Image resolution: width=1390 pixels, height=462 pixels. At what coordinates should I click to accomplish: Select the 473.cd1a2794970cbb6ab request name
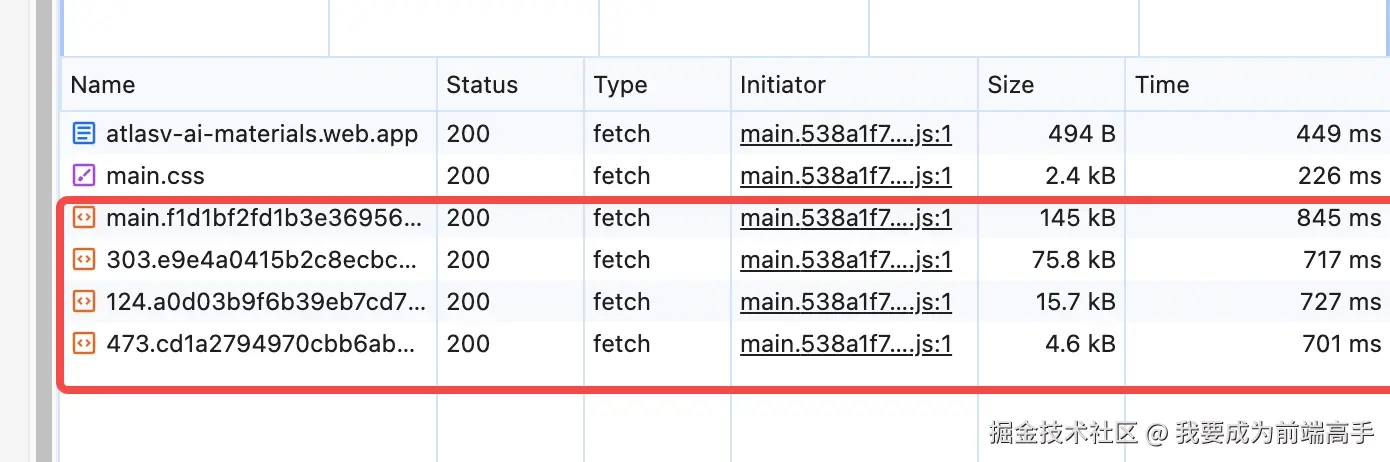point(262,344)
